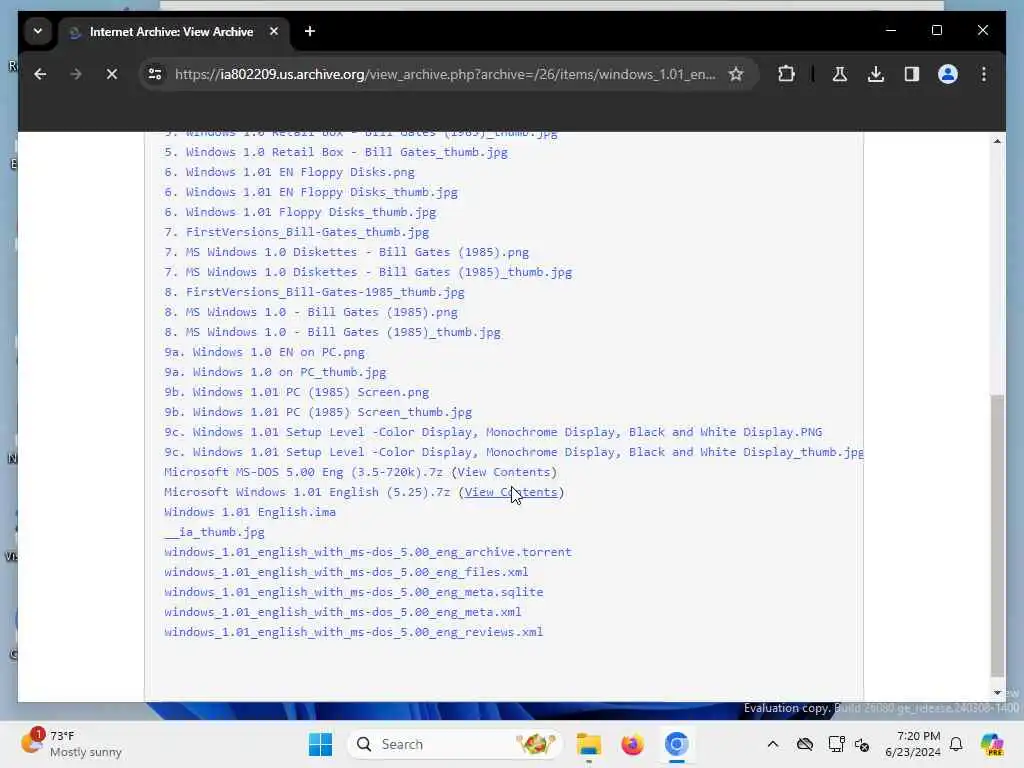Screen dimensions: 1024x768
Task: Open the display/network tray icon
Action: 835,744
